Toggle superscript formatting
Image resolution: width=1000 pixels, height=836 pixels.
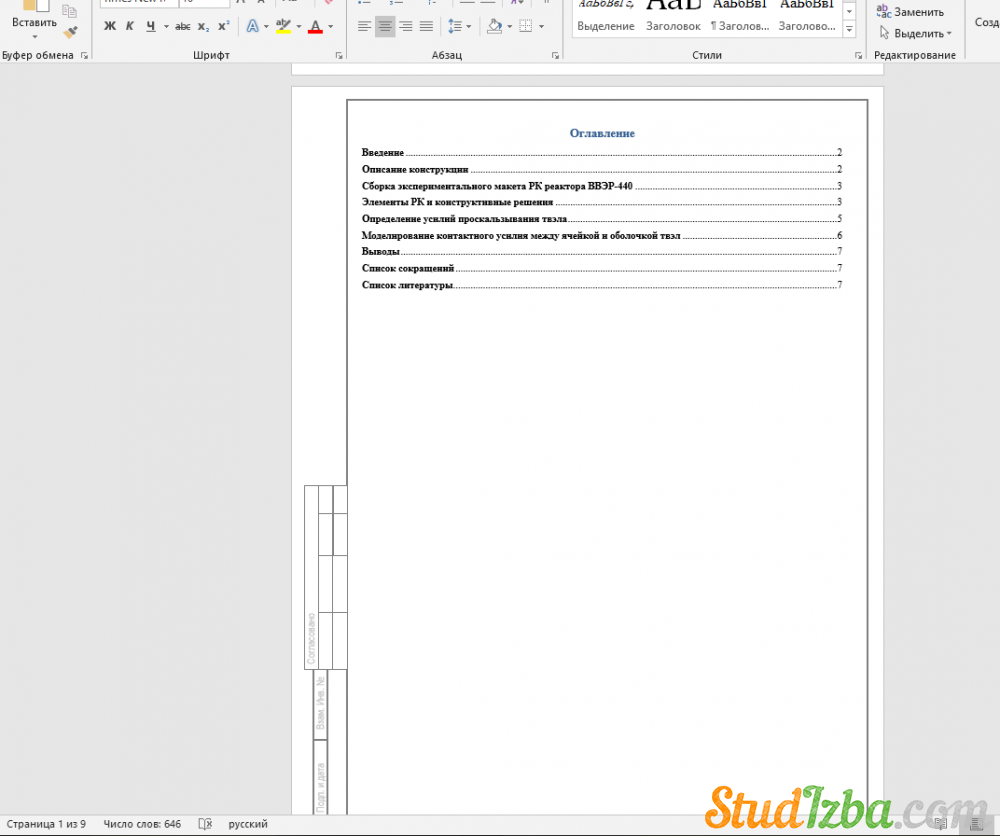[223, 27]
